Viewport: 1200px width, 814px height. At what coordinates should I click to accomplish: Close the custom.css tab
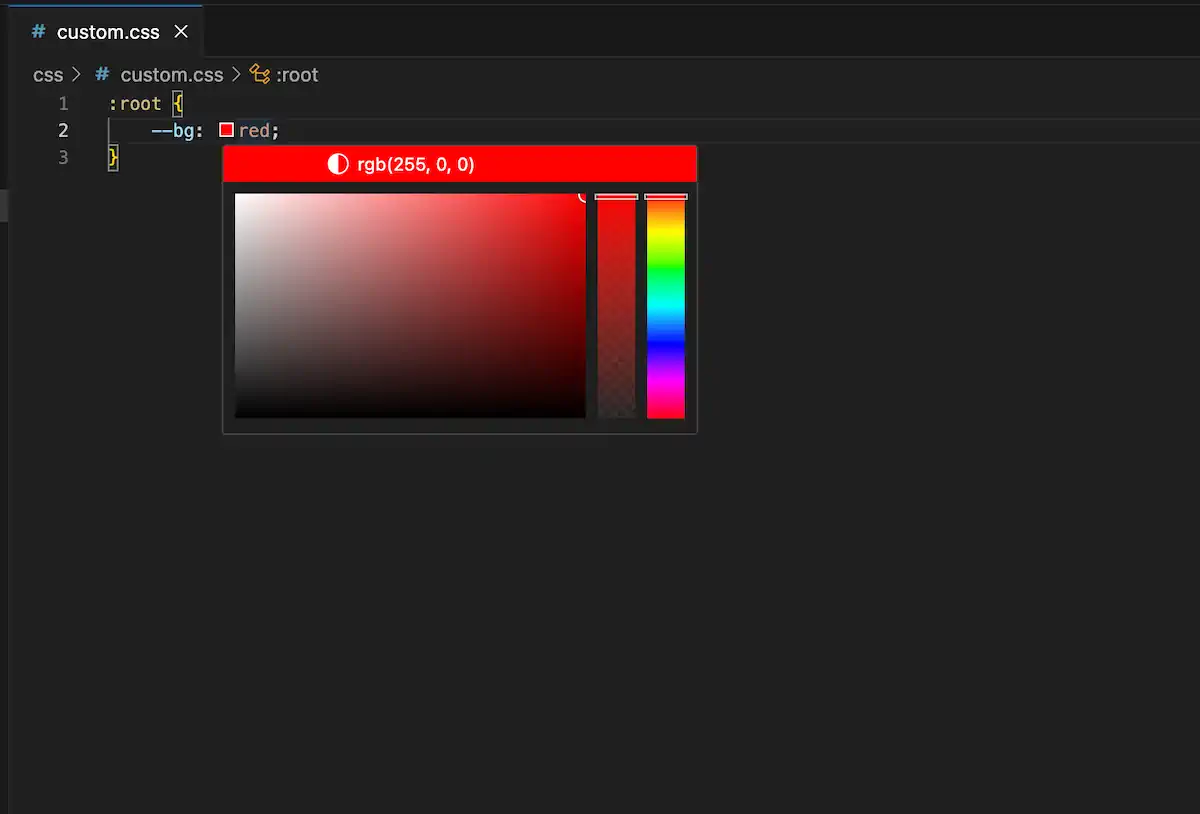coord(181,31)
